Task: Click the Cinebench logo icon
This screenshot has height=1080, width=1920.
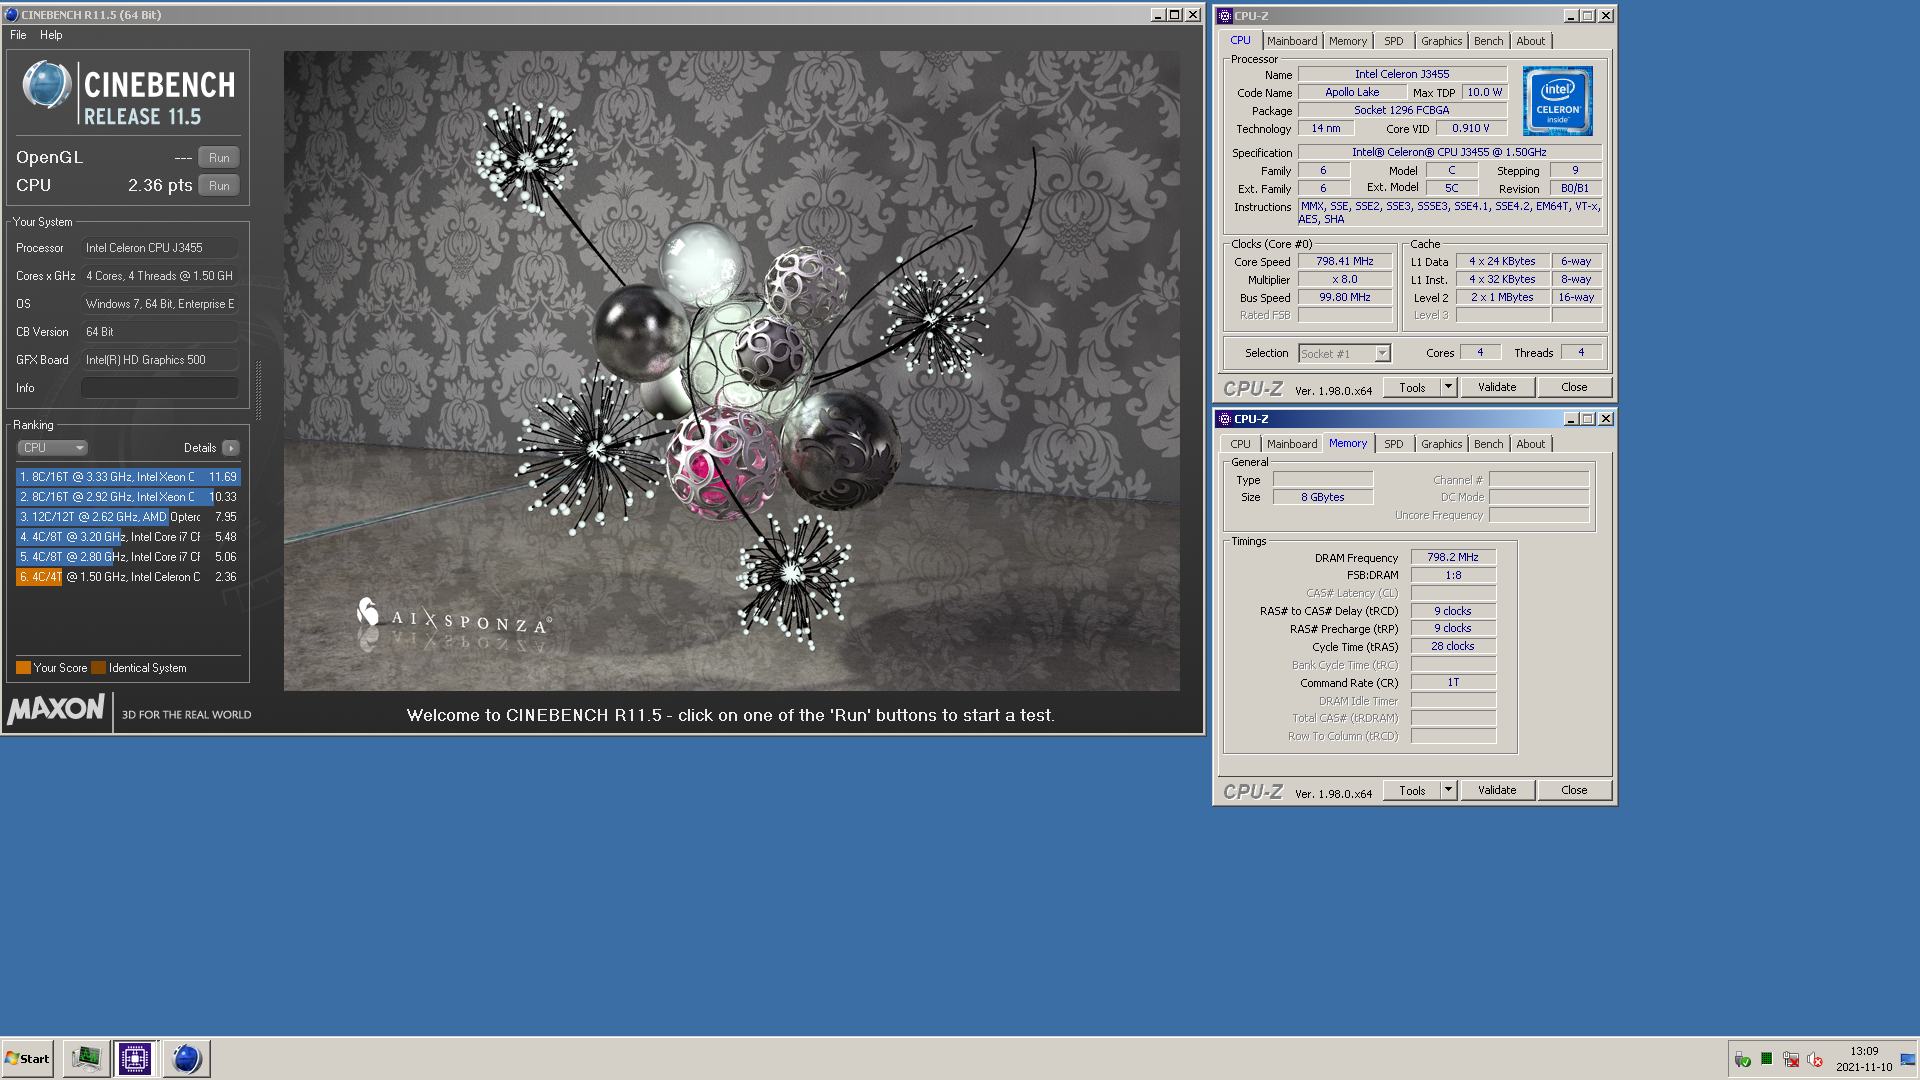Action: pos(46,86)
